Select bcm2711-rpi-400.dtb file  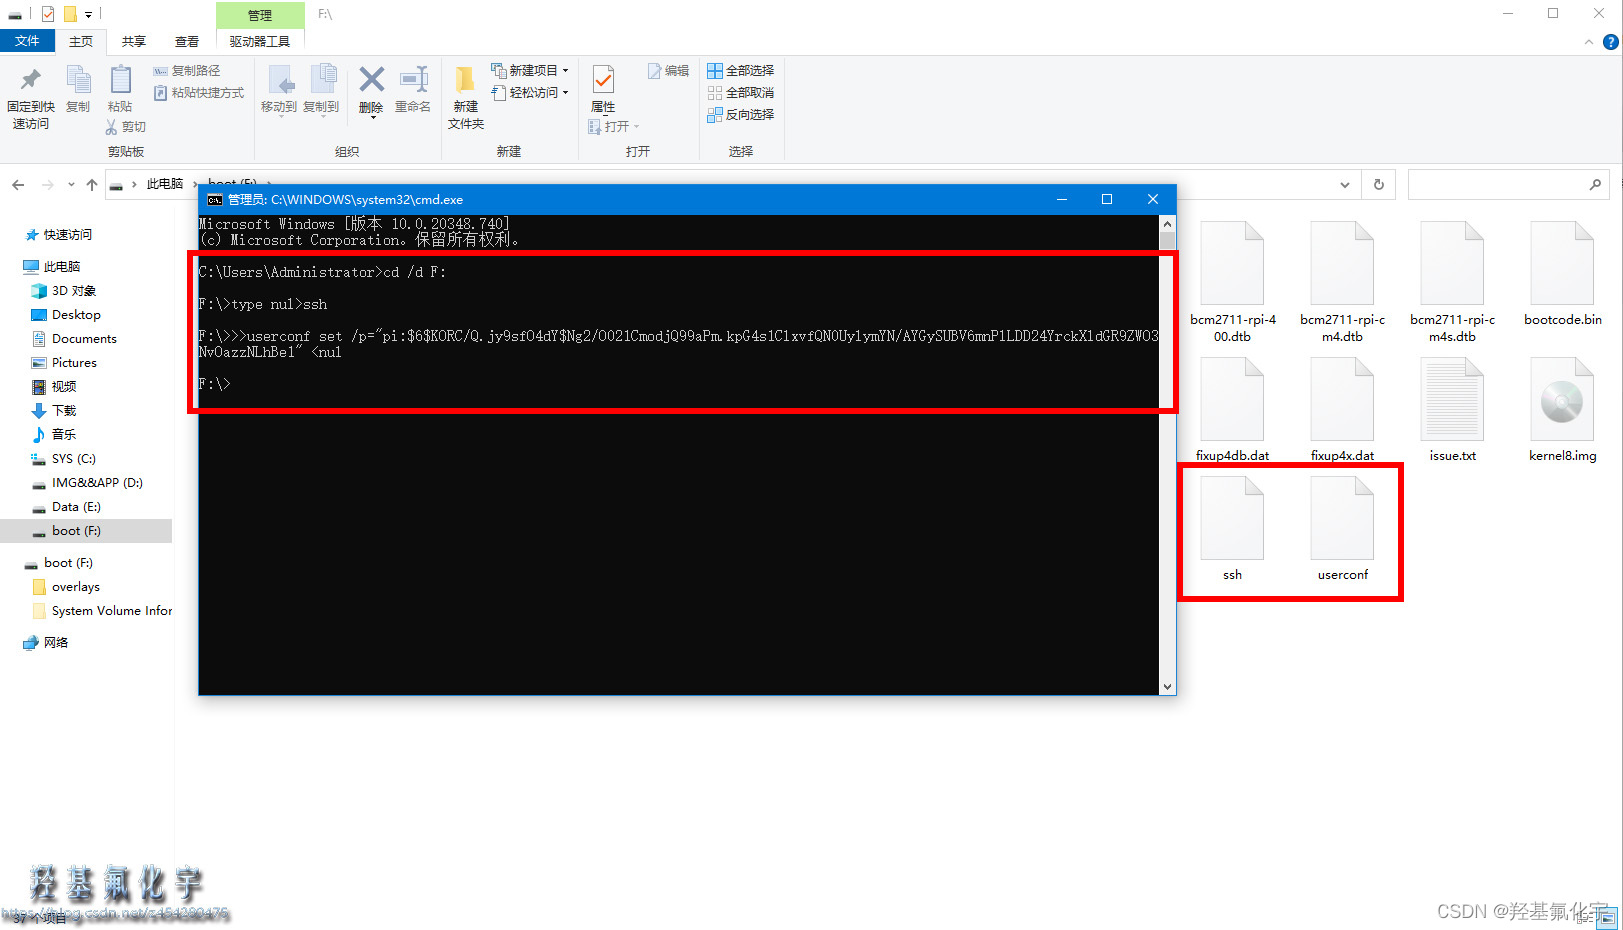click(x=1232, y=282)
